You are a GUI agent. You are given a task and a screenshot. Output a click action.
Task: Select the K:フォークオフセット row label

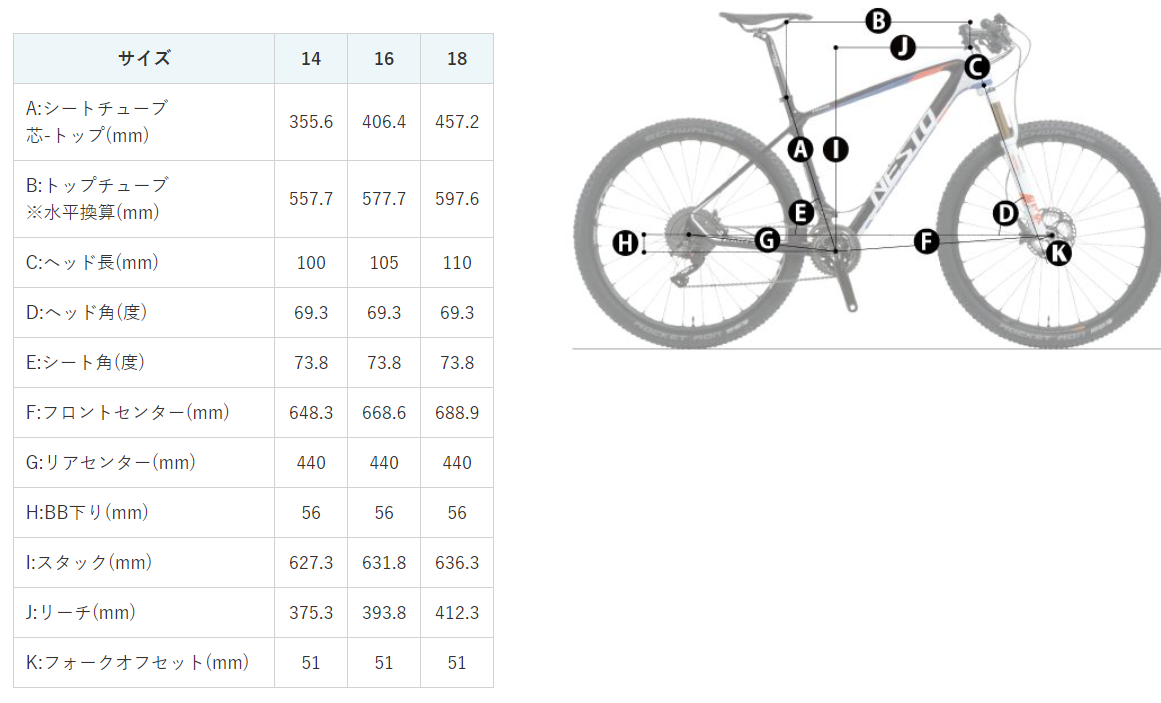[x=144, y=662]
